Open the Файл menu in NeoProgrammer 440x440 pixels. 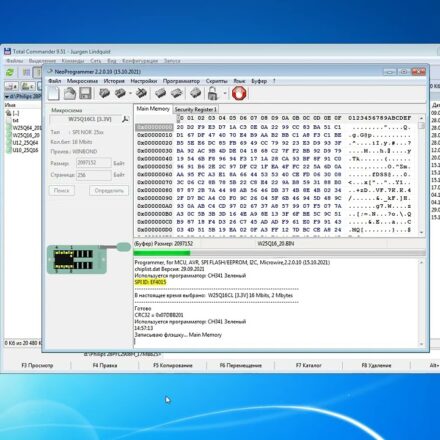click(x=55, y=81)
